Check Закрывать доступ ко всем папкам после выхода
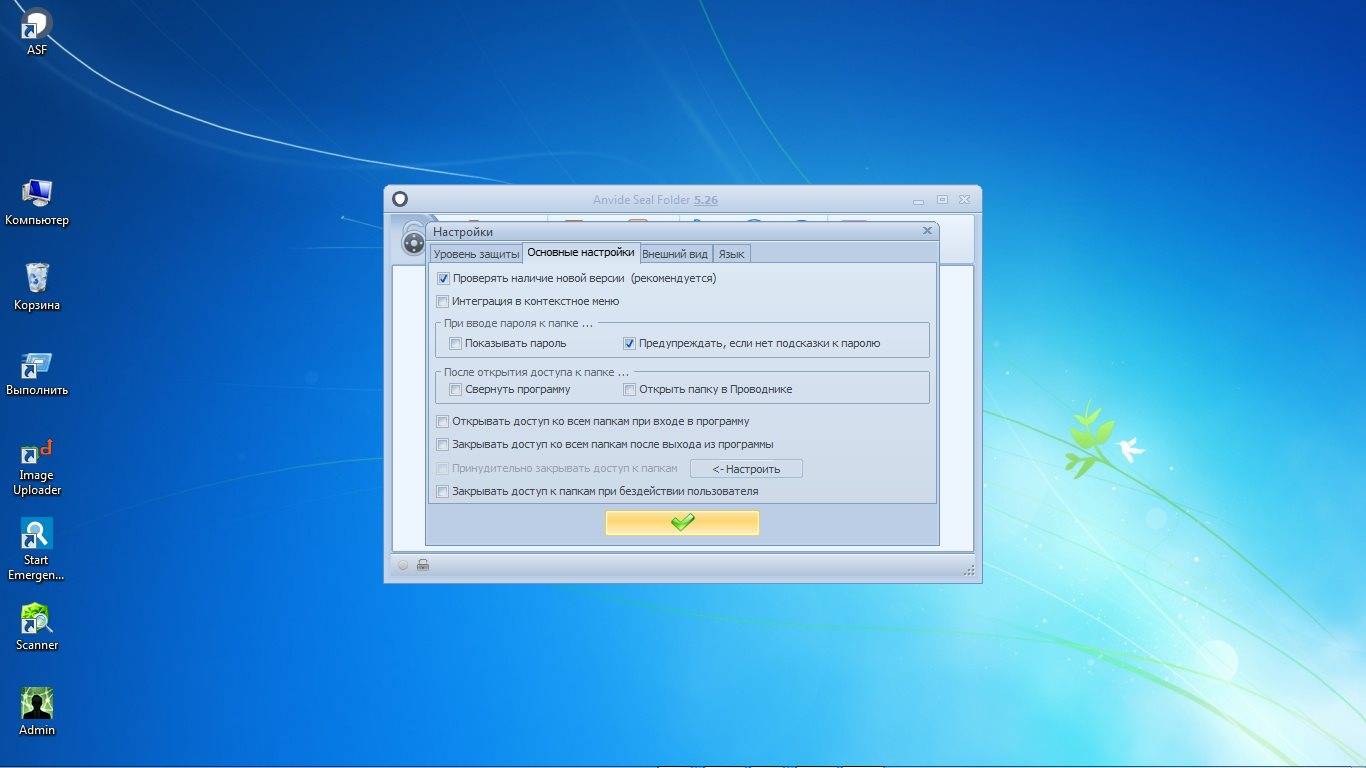 [443, 444]
